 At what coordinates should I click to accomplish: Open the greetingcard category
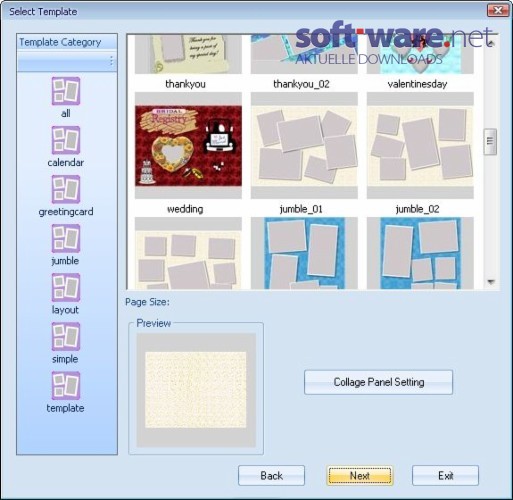point(66,189)
